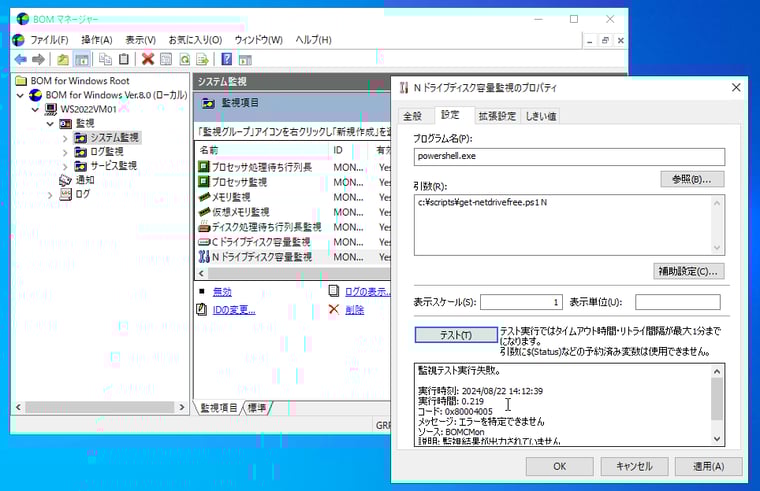Click the 表示スケール input field
Screen dimensions: 760x491
tap(521, 302)
